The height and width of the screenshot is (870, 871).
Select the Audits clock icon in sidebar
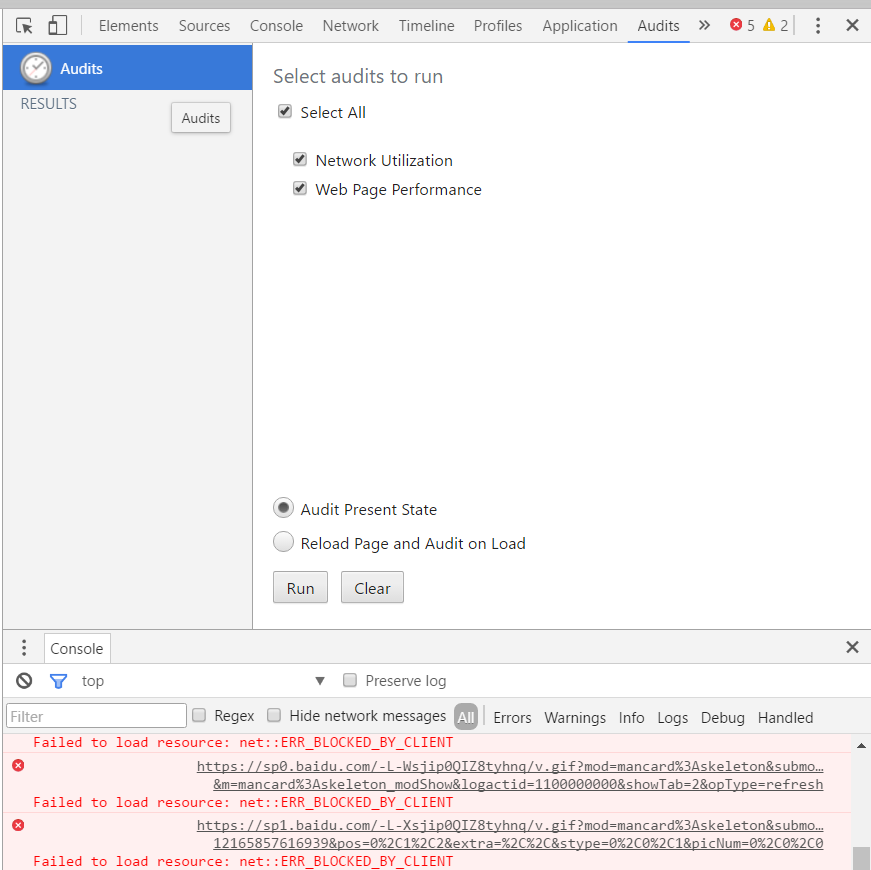(36, 68)
